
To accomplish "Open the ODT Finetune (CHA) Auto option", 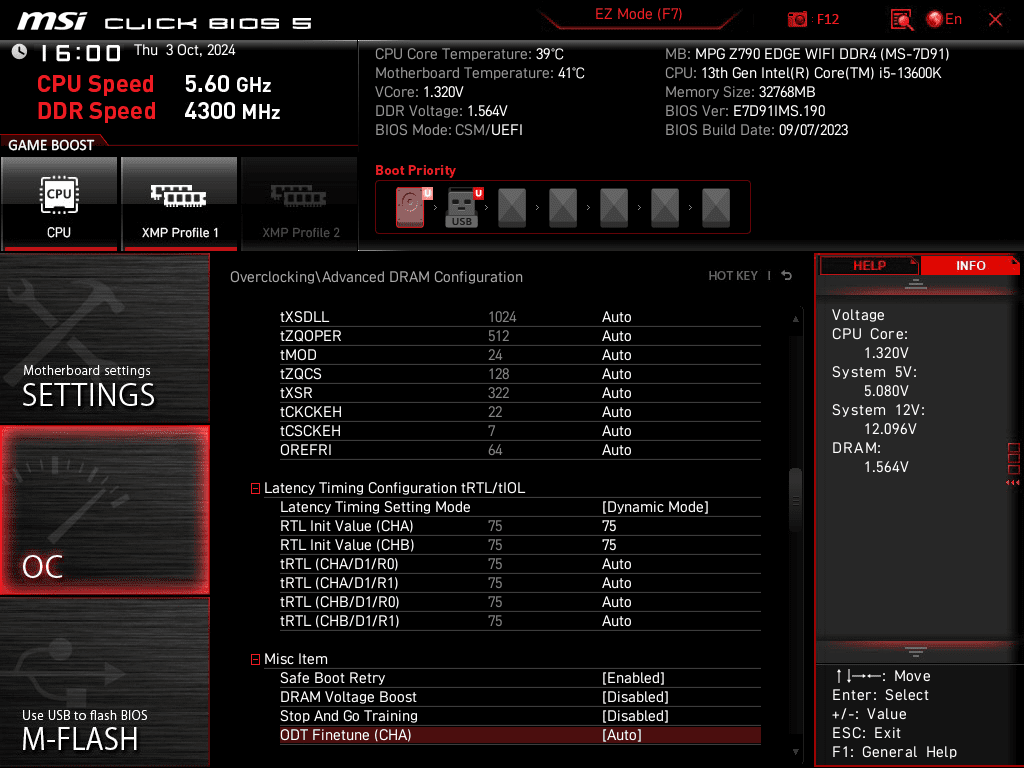I will click(x=520, y=735).
